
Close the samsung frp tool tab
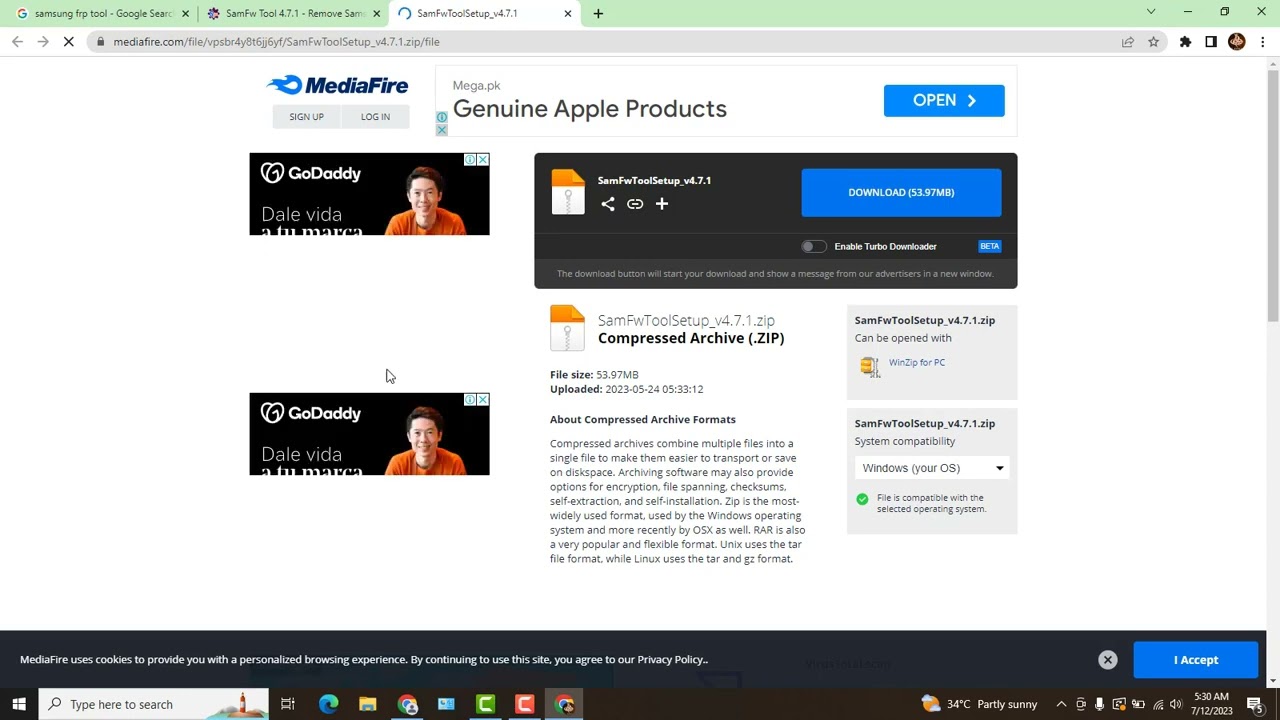[x=185, y=14]
